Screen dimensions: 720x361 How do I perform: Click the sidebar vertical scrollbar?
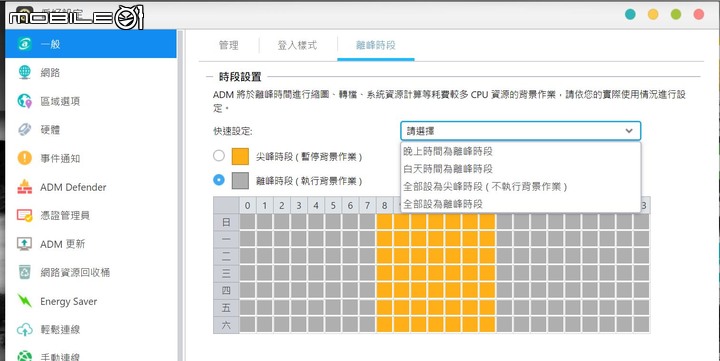(180, 195)
